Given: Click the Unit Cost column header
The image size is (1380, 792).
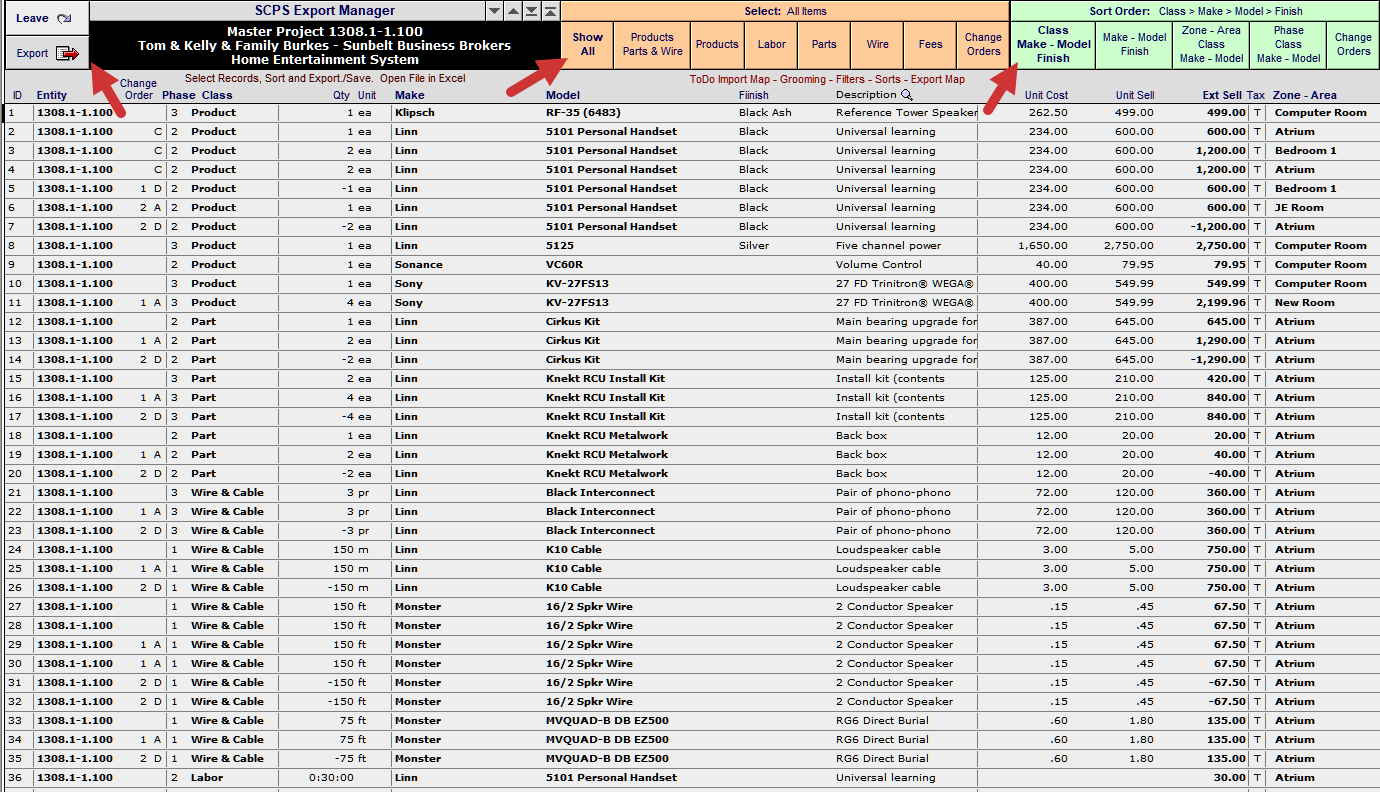Looking at the screenshot, I should (x=1046, y=96).
